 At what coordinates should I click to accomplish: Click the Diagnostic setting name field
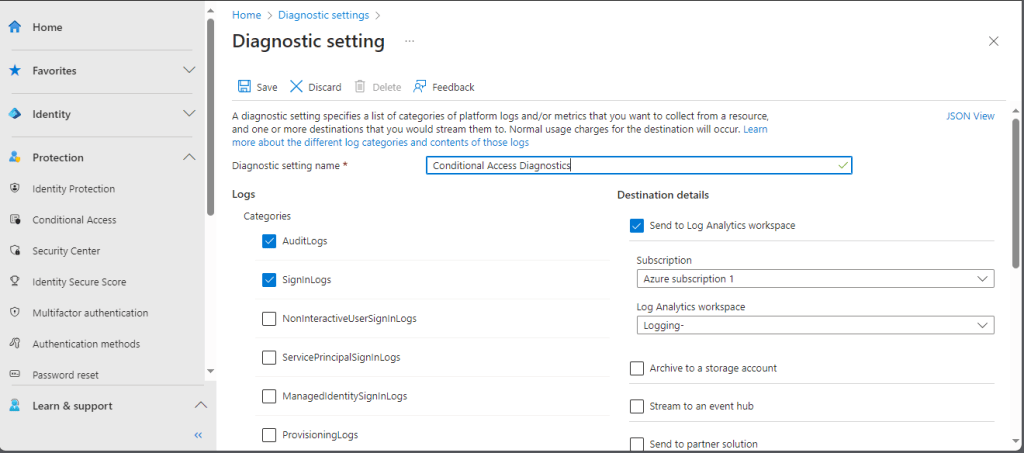638,166
